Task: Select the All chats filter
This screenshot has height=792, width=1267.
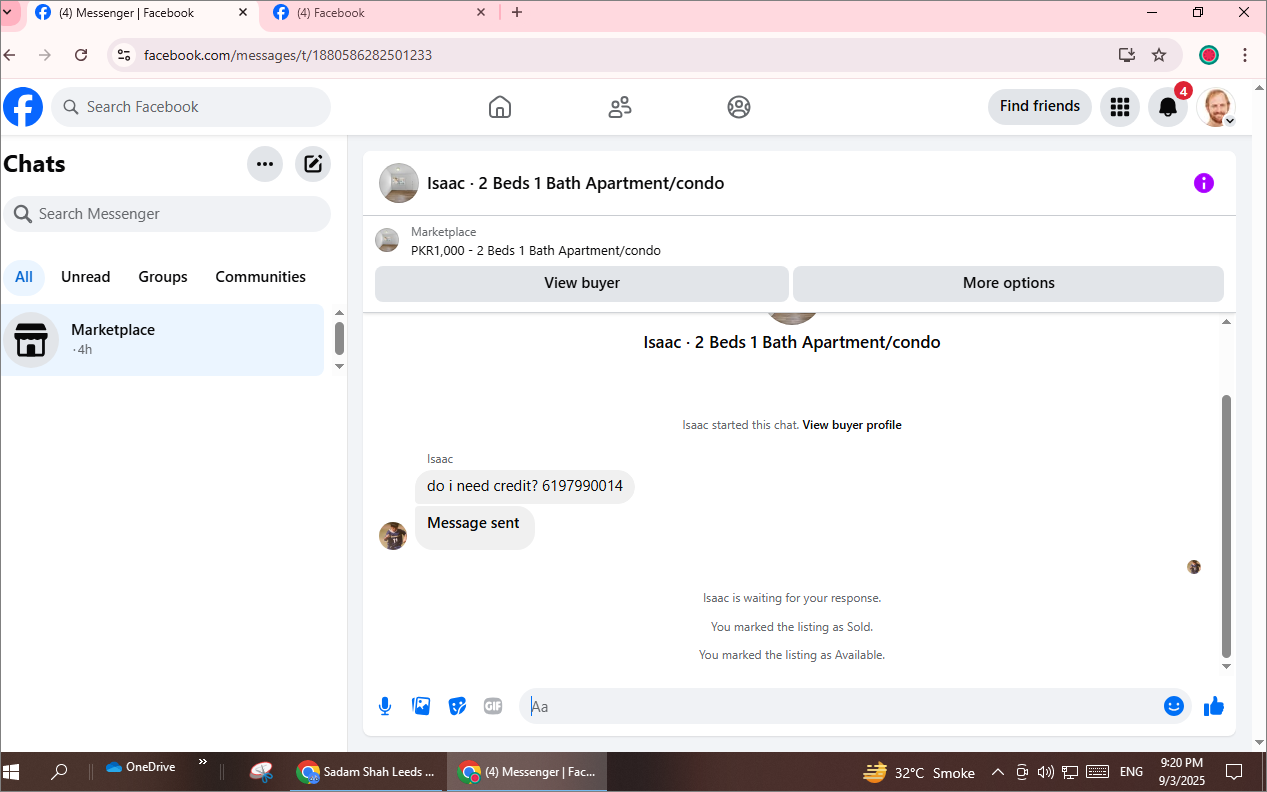Action: click(24, 277)
